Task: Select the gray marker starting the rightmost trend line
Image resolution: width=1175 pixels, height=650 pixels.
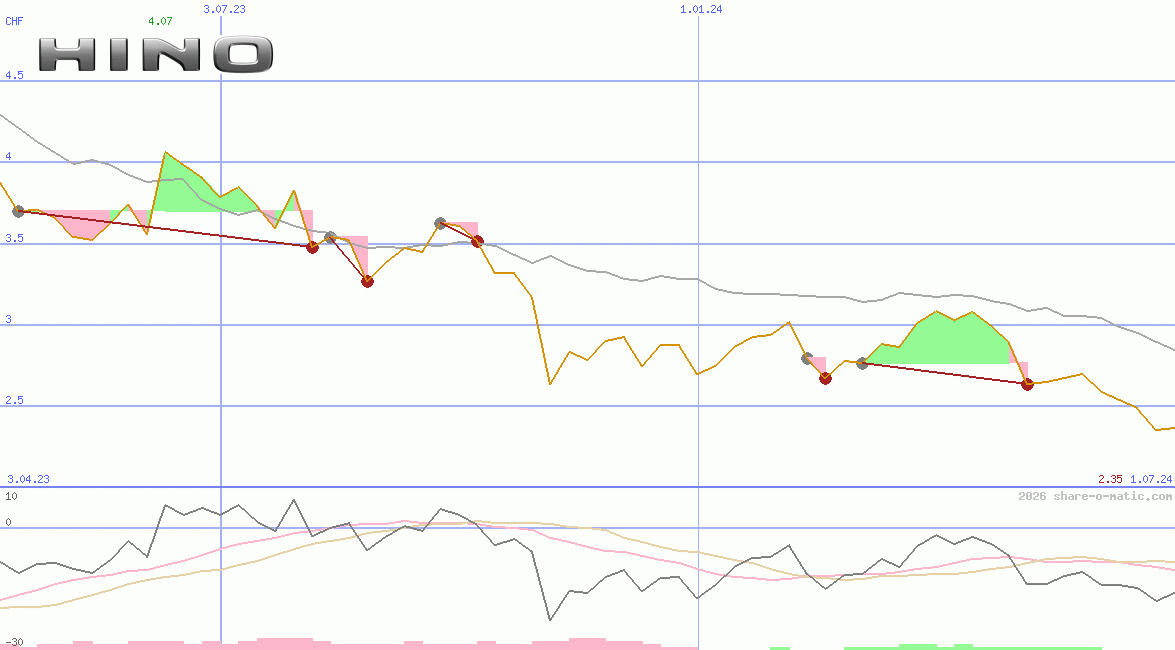Action: 861,364
